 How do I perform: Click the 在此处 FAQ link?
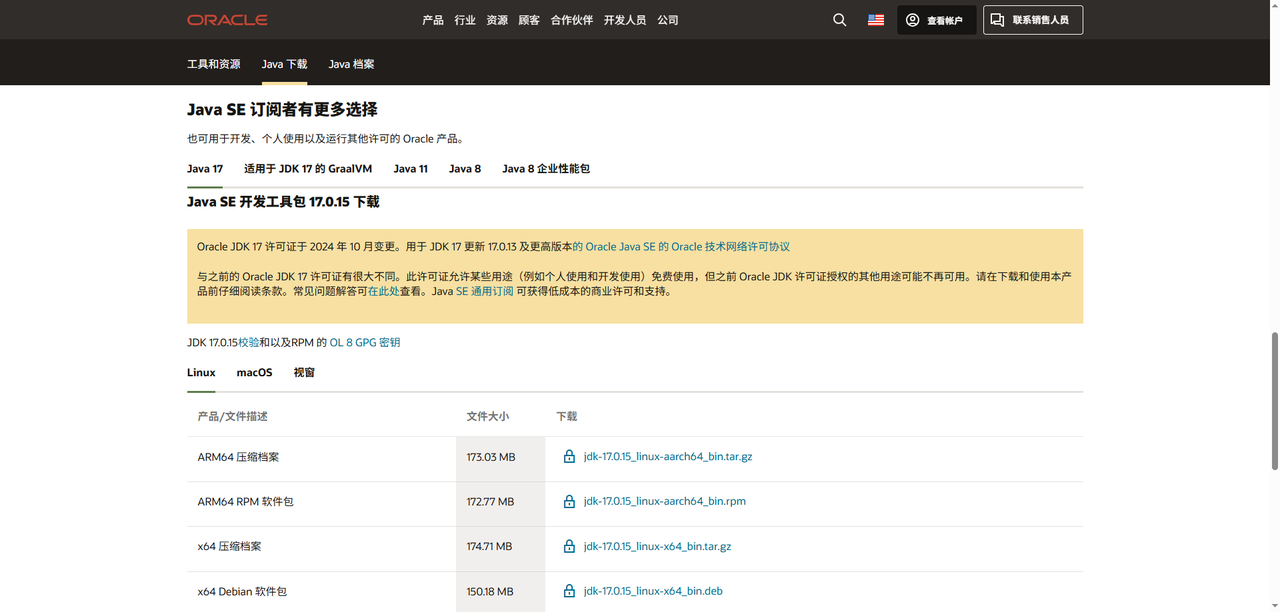(383, 292)
